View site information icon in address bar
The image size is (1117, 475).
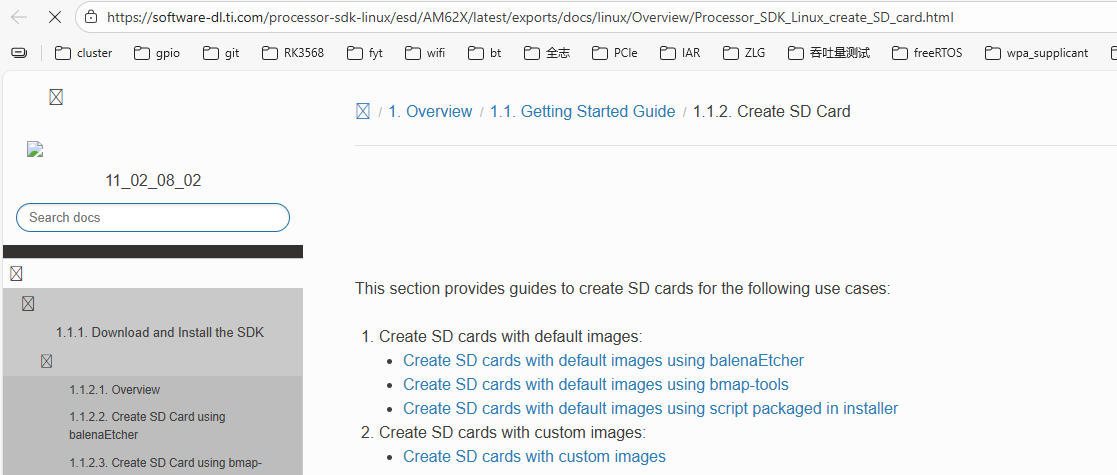(x=91, y=17)
